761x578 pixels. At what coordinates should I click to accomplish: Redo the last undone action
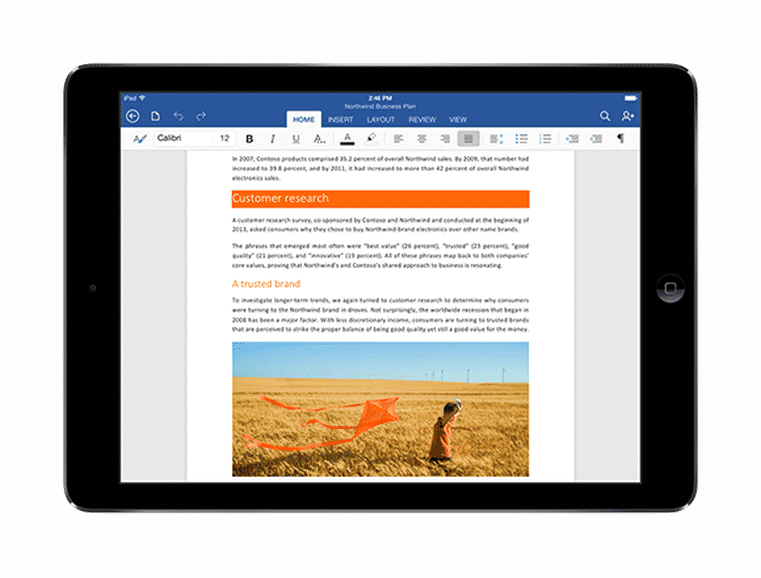coord(201,117)
